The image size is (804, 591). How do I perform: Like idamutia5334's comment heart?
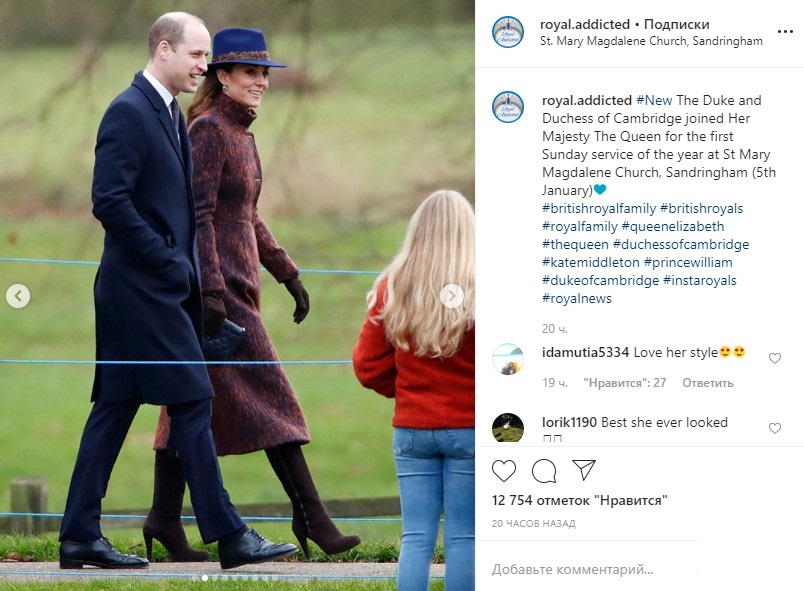(775, 358)
